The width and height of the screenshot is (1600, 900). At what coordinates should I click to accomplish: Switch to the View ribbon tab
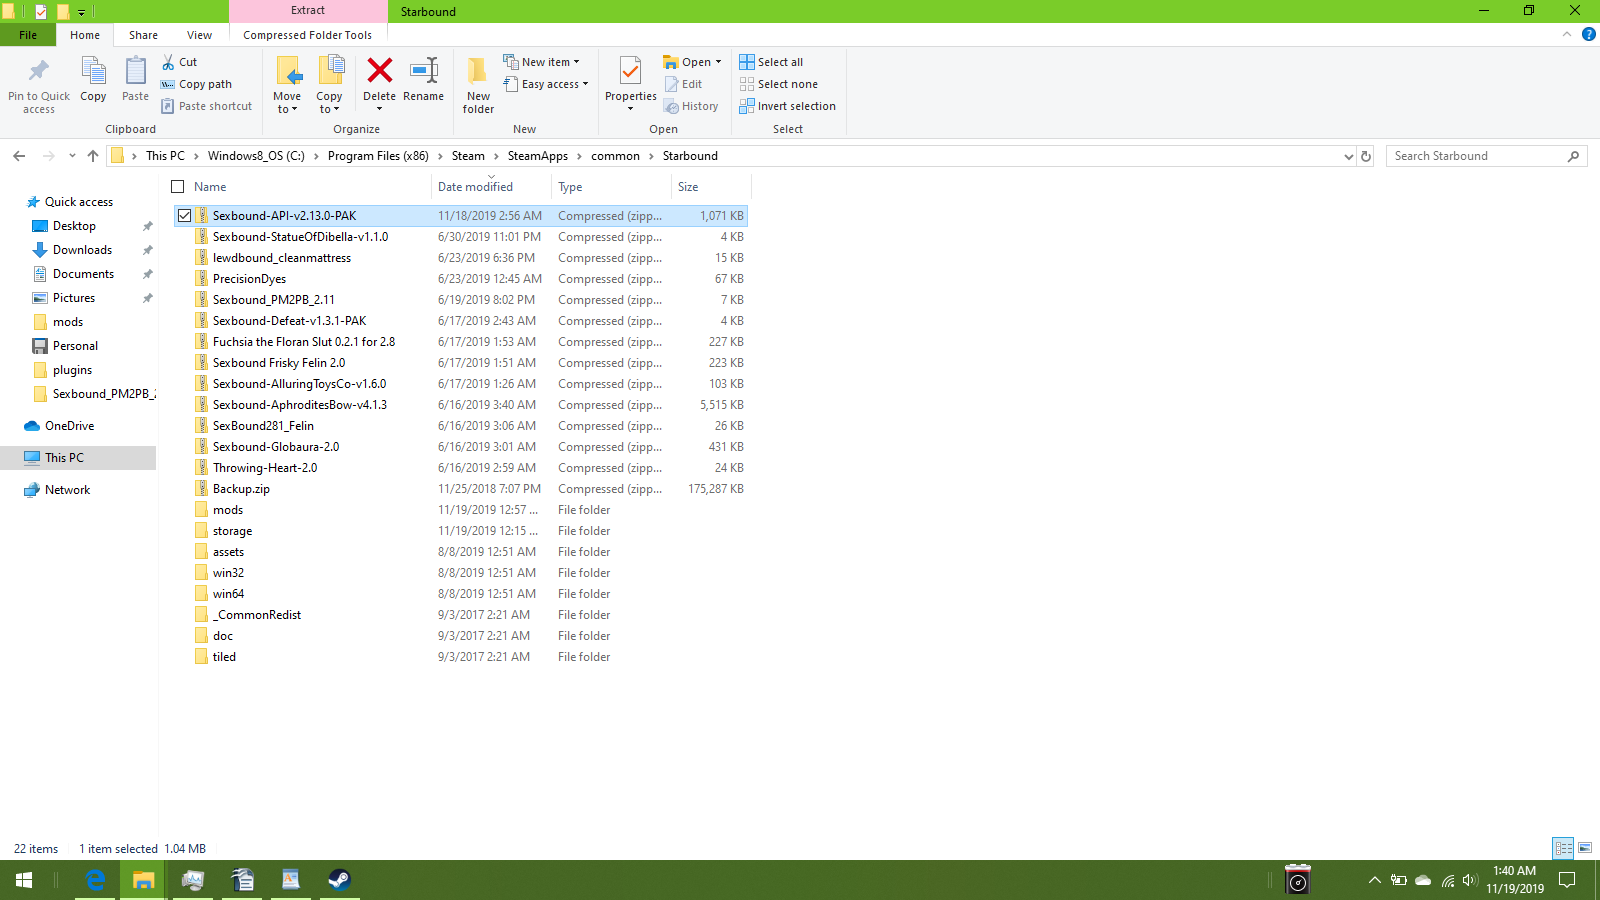pos(200,35)
